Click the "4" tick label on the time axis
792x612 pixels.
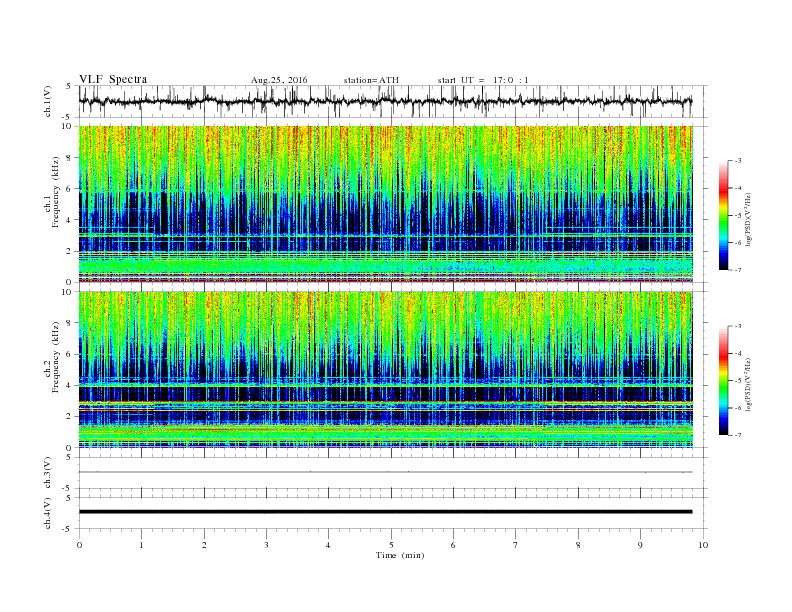(329, 545)
